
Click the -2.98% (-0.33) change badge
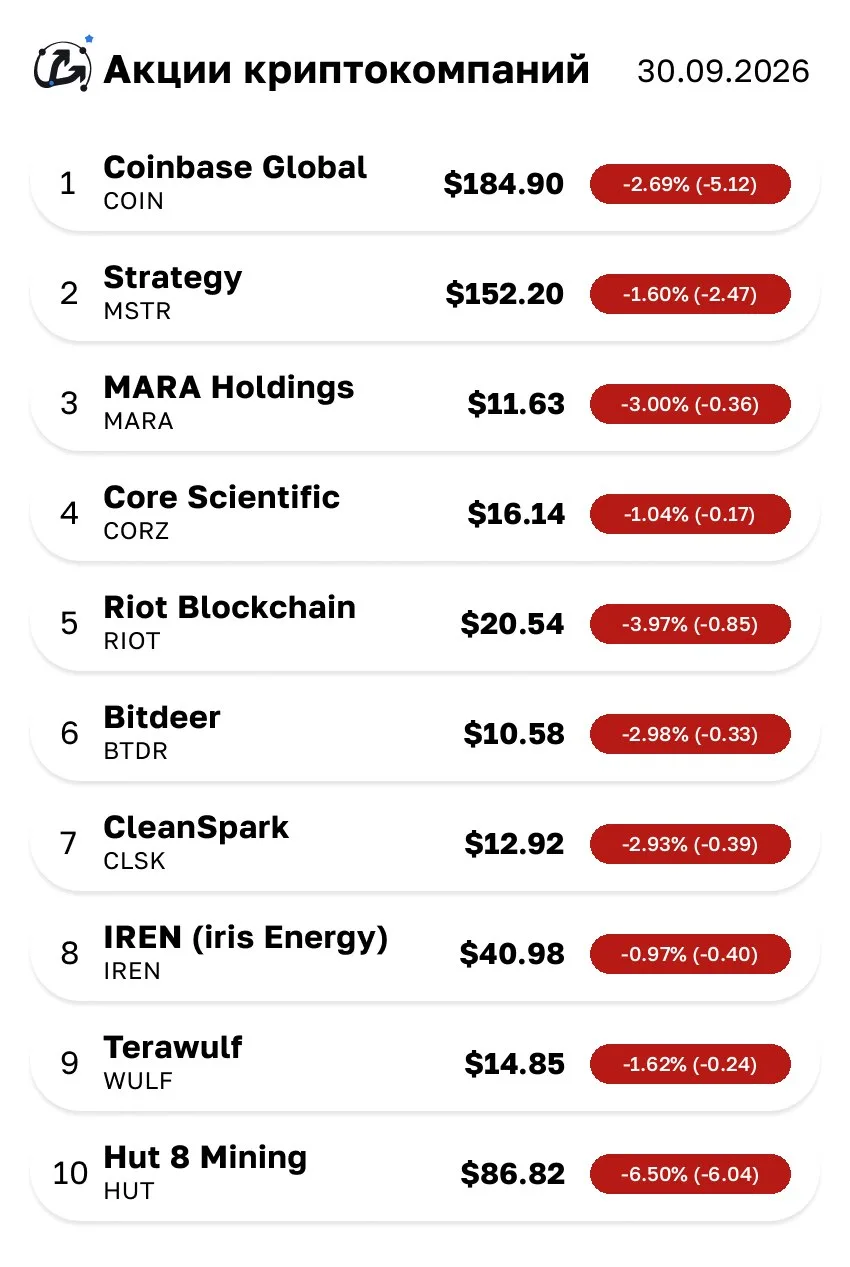[x=690, y=734]
